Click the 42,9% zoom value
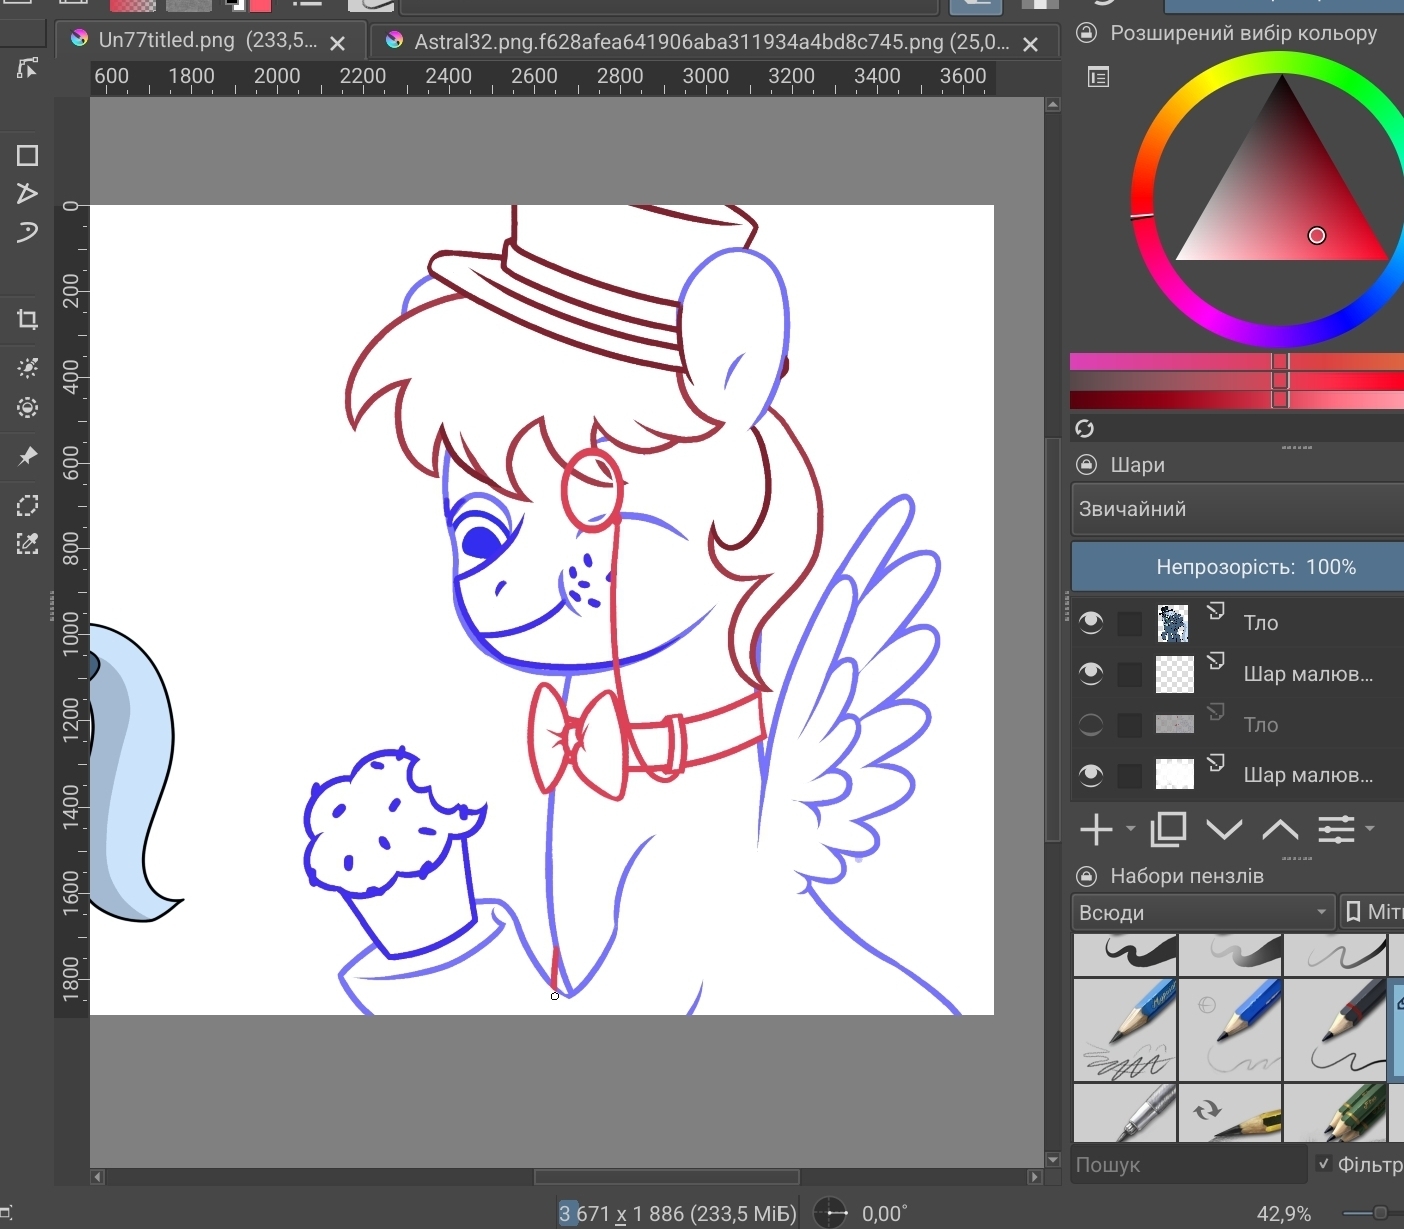Image resolution: width=1404 pixels, height=1229 pixels. point(1284,1214)
